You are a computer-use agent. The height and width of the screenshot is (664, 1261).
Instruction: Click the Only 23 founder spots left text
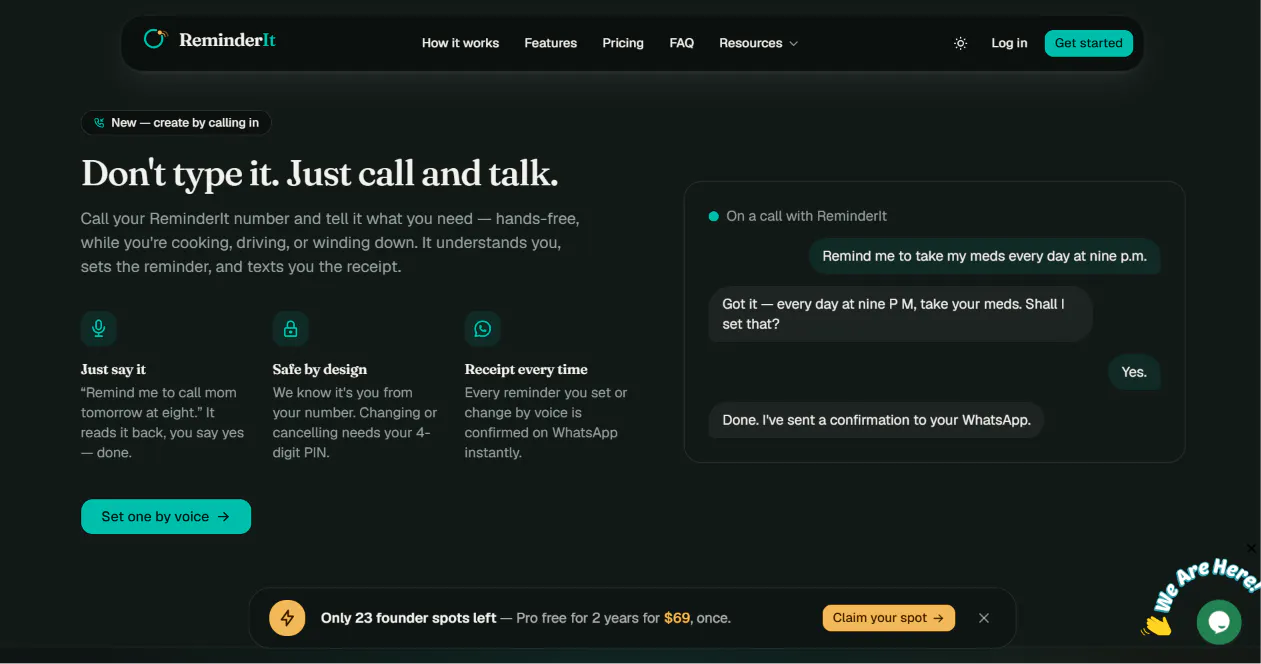(x=408, y=618)
